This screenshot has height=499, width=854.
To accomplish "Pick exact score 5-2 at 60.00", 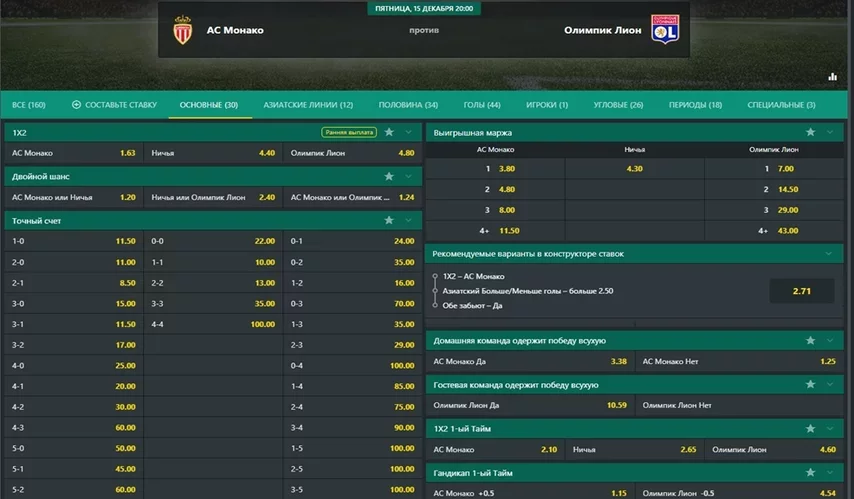I will (x=74, y=489).
